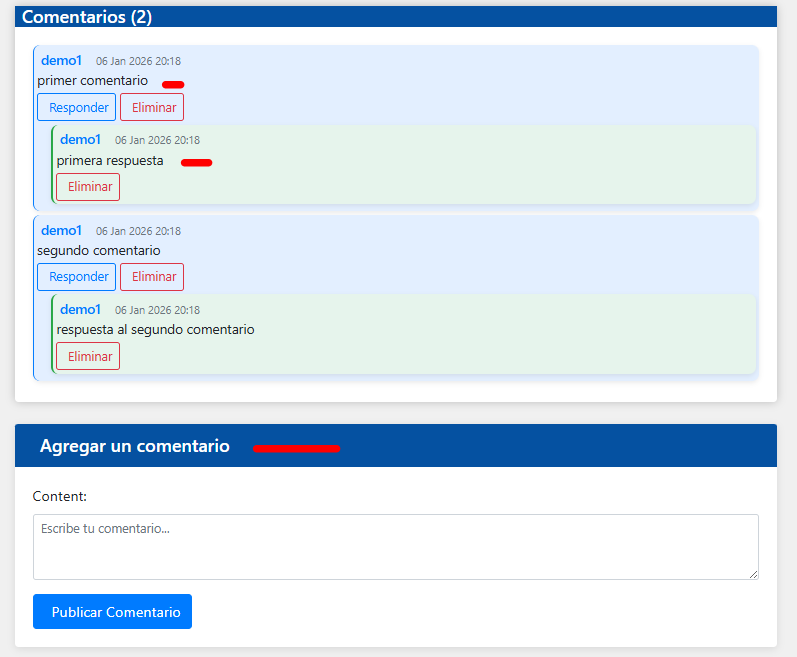Select the "primera respuesta" reply text
The width and height of the screenshot is (797, 657).
(110, 160)
